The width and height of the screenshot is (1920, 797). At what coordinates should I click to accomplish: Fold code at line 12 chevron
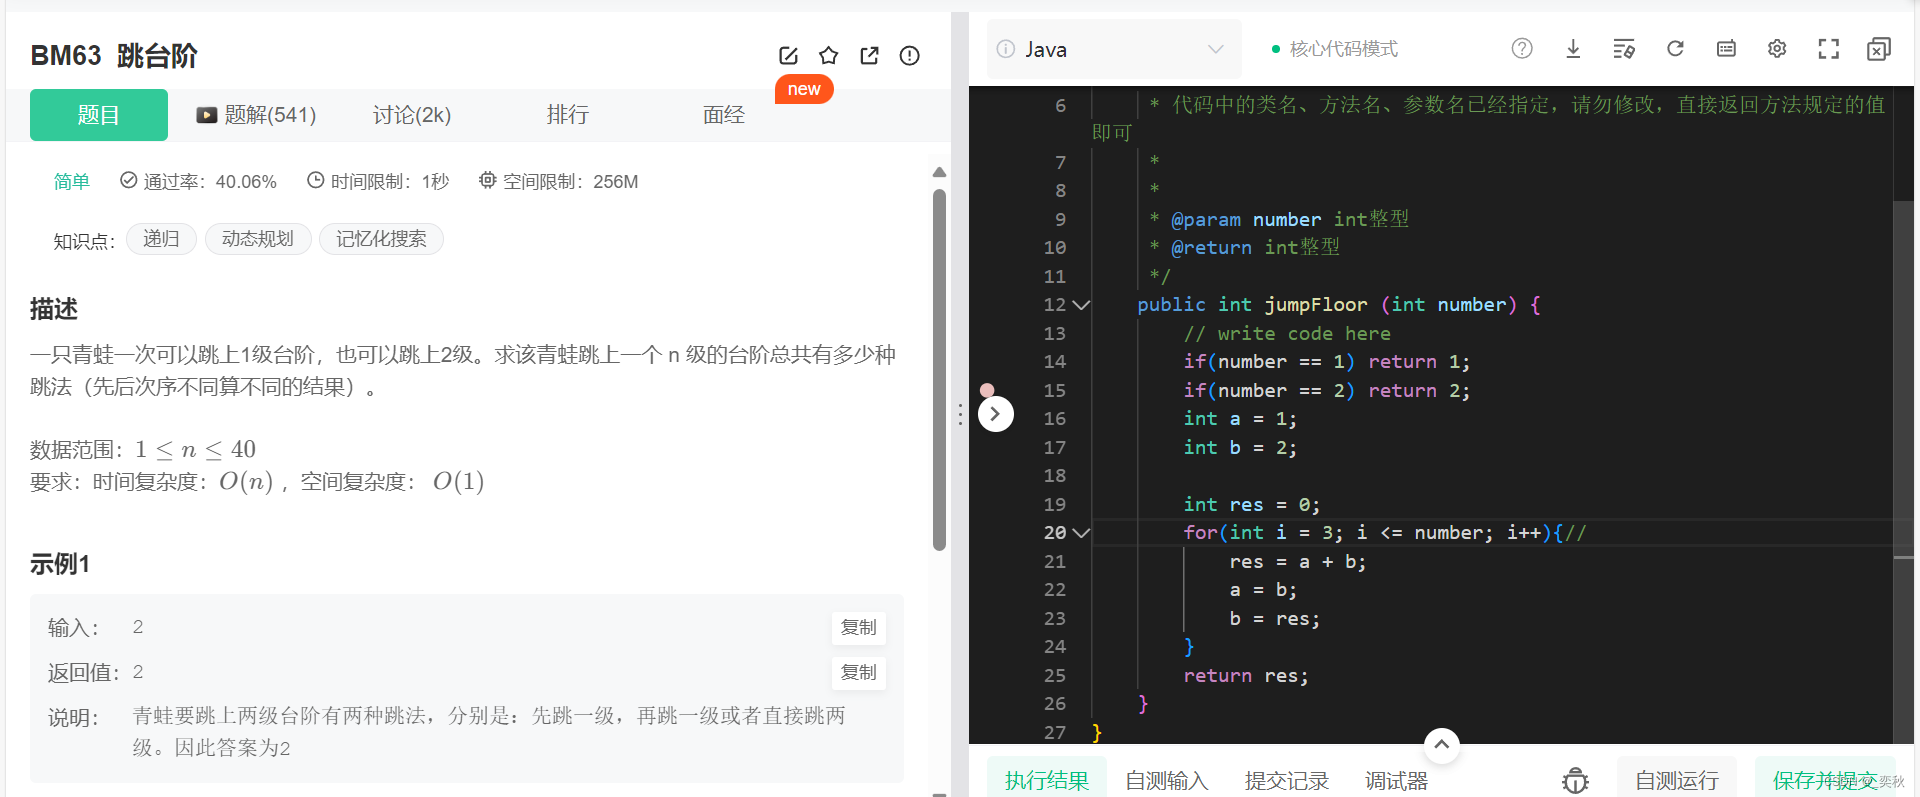1081,305
